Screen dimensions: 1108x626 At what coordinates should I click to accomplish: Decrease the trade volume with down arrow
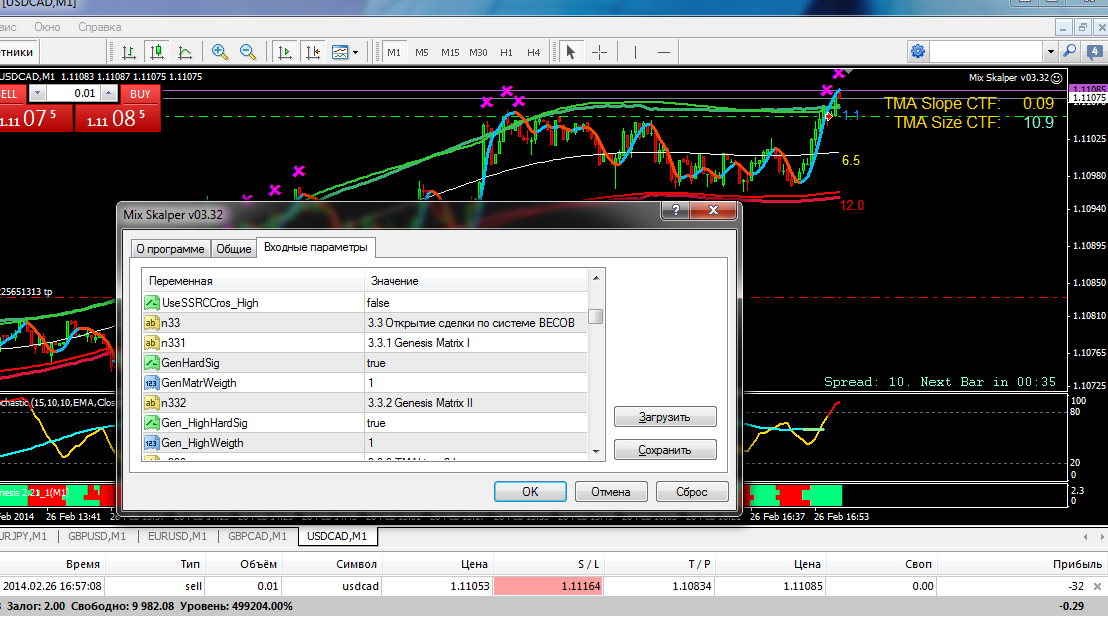[x=37, y=93]
